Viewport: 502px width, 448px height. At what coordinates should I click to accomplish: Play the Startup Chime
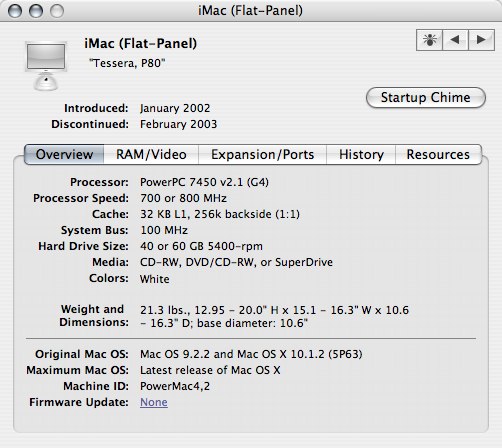coord(426,98)
